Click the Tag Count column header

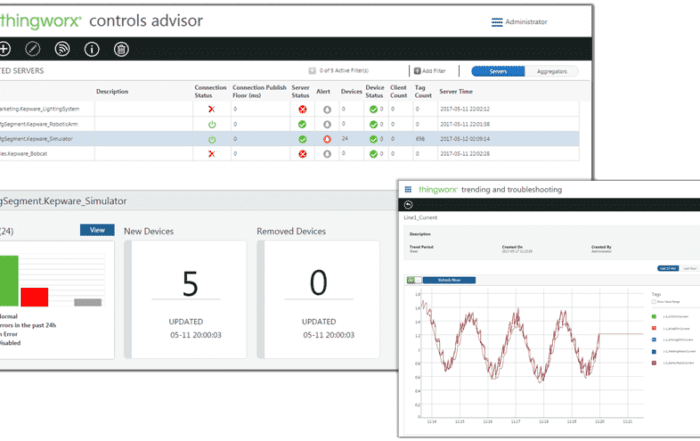423,92
